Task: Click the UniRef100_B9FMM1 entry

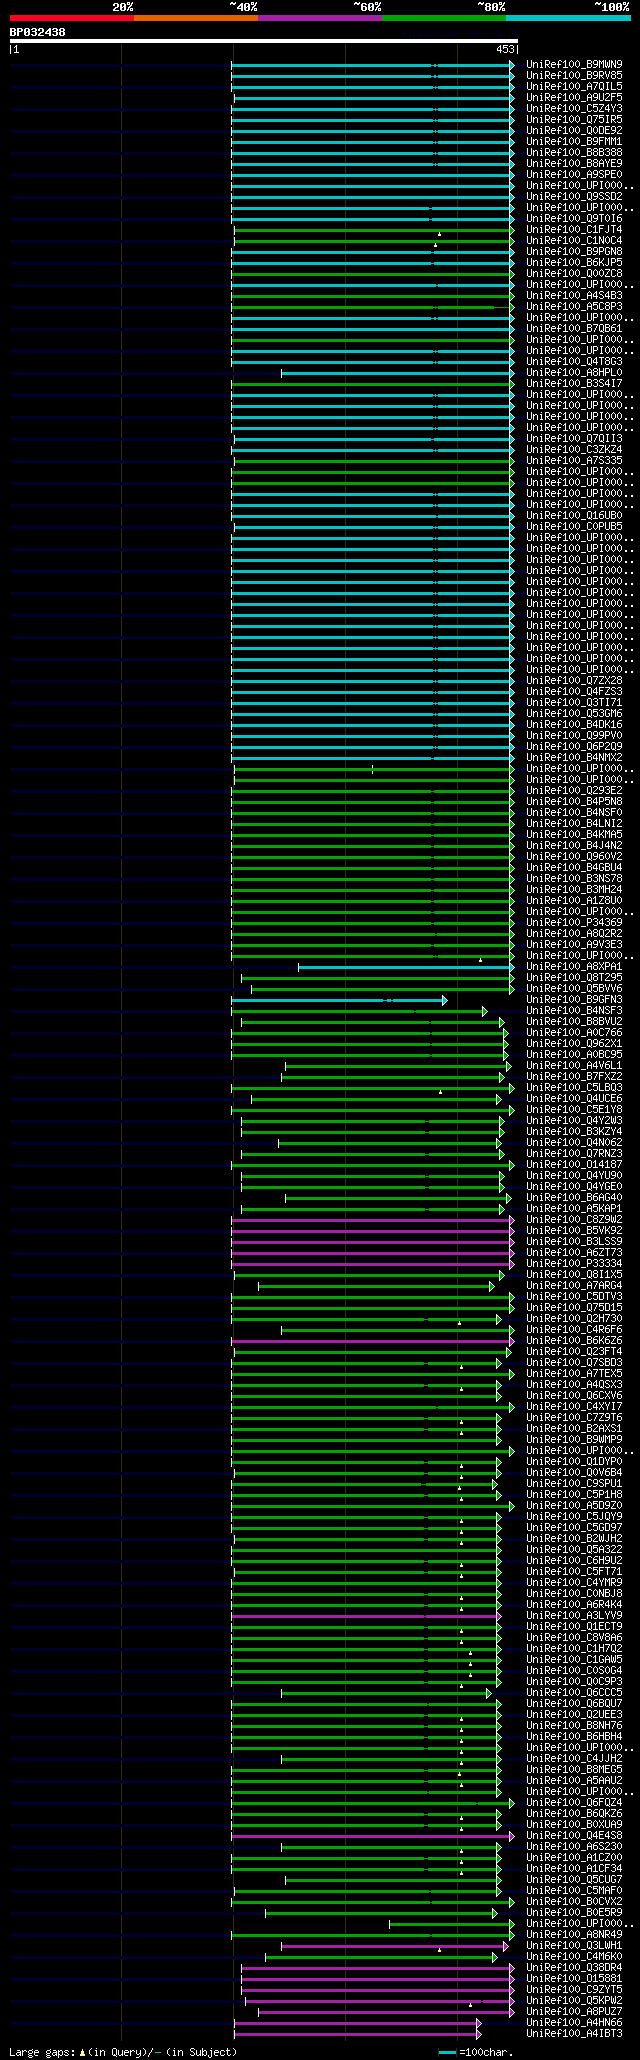Action: point(574,141)
